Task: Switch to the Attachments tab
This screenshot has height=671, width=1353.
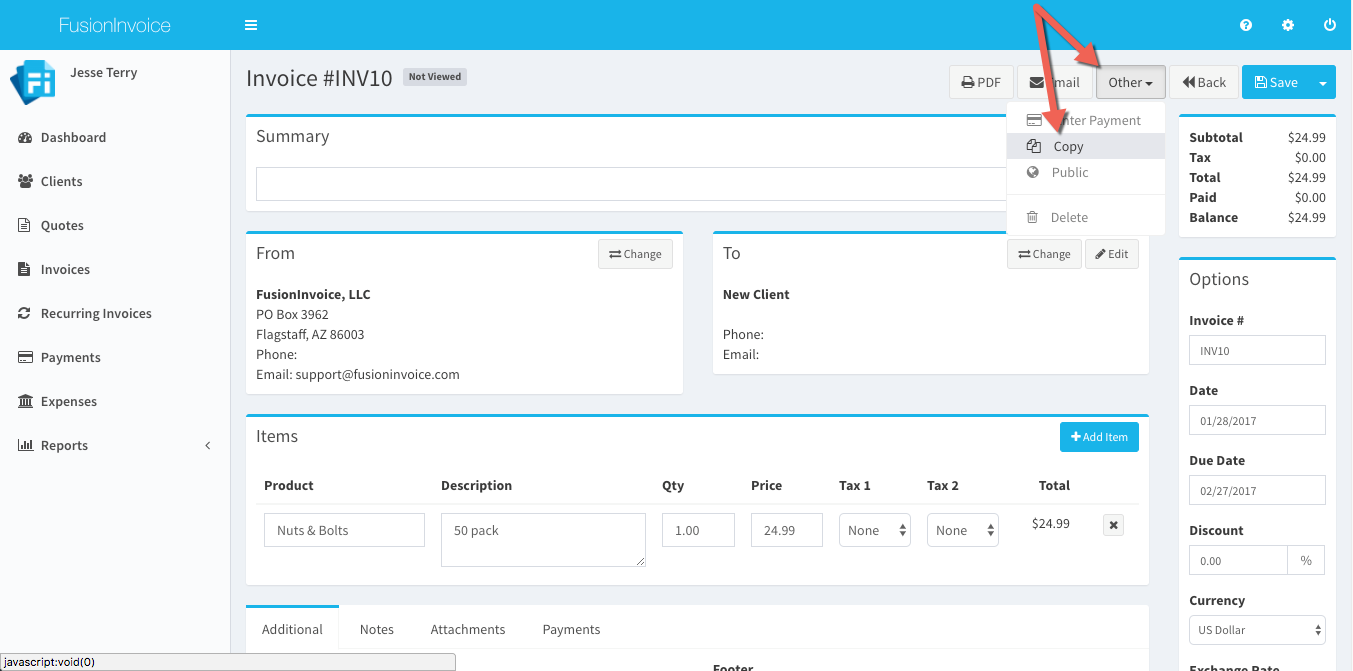Action: (x=468, y=629)
